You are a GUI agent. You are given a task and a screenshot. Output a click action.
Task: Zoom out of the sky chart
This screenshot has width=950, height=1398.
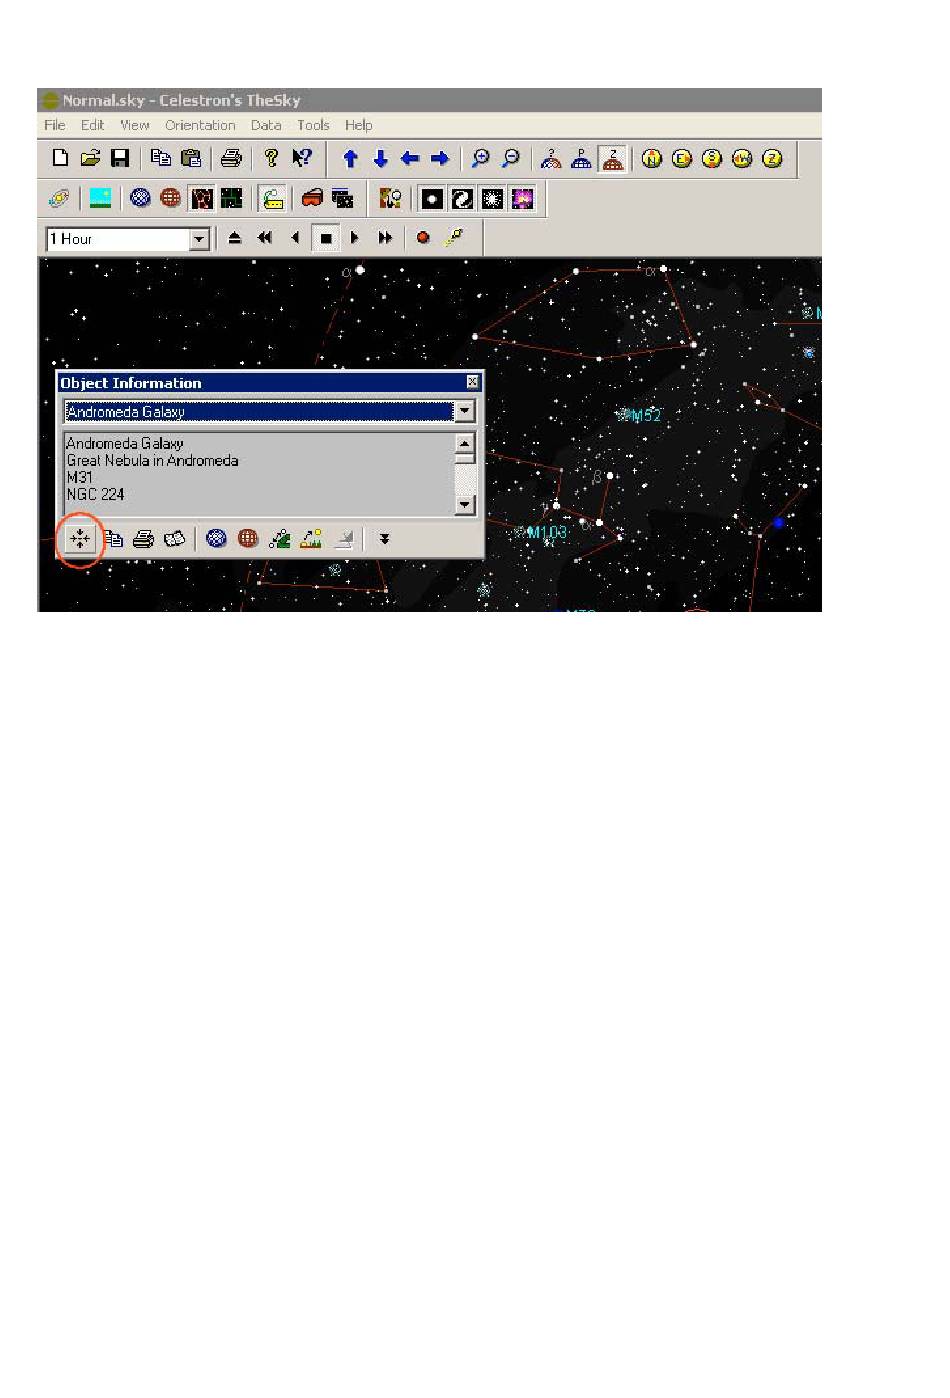[511, 158]
